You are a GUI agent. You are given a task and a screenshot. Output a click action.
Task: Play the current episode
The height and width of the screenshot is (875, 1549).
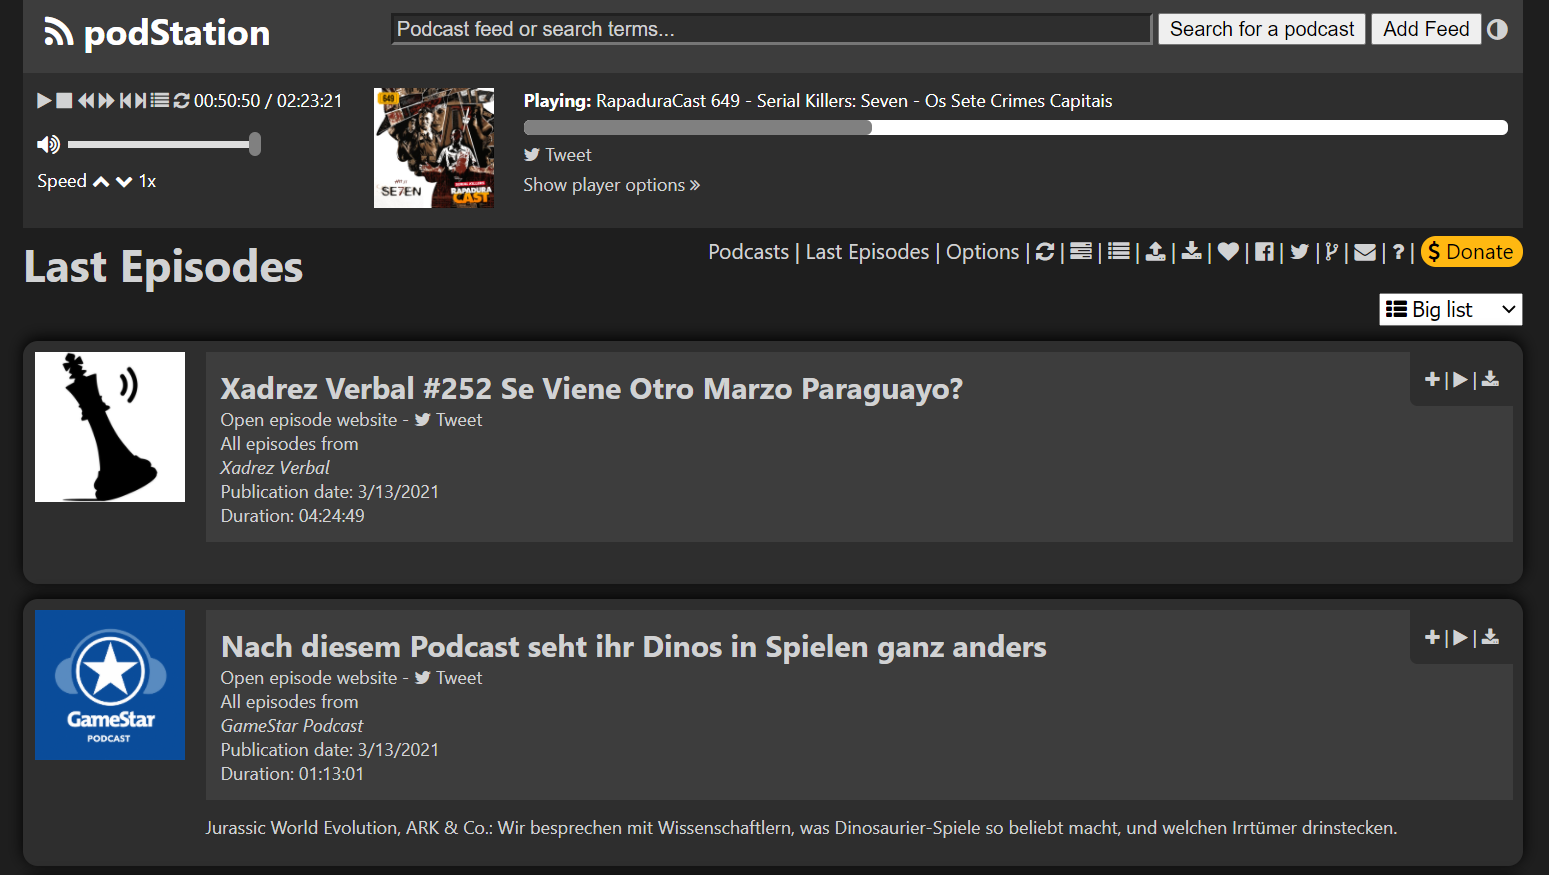tap(44, 100)
